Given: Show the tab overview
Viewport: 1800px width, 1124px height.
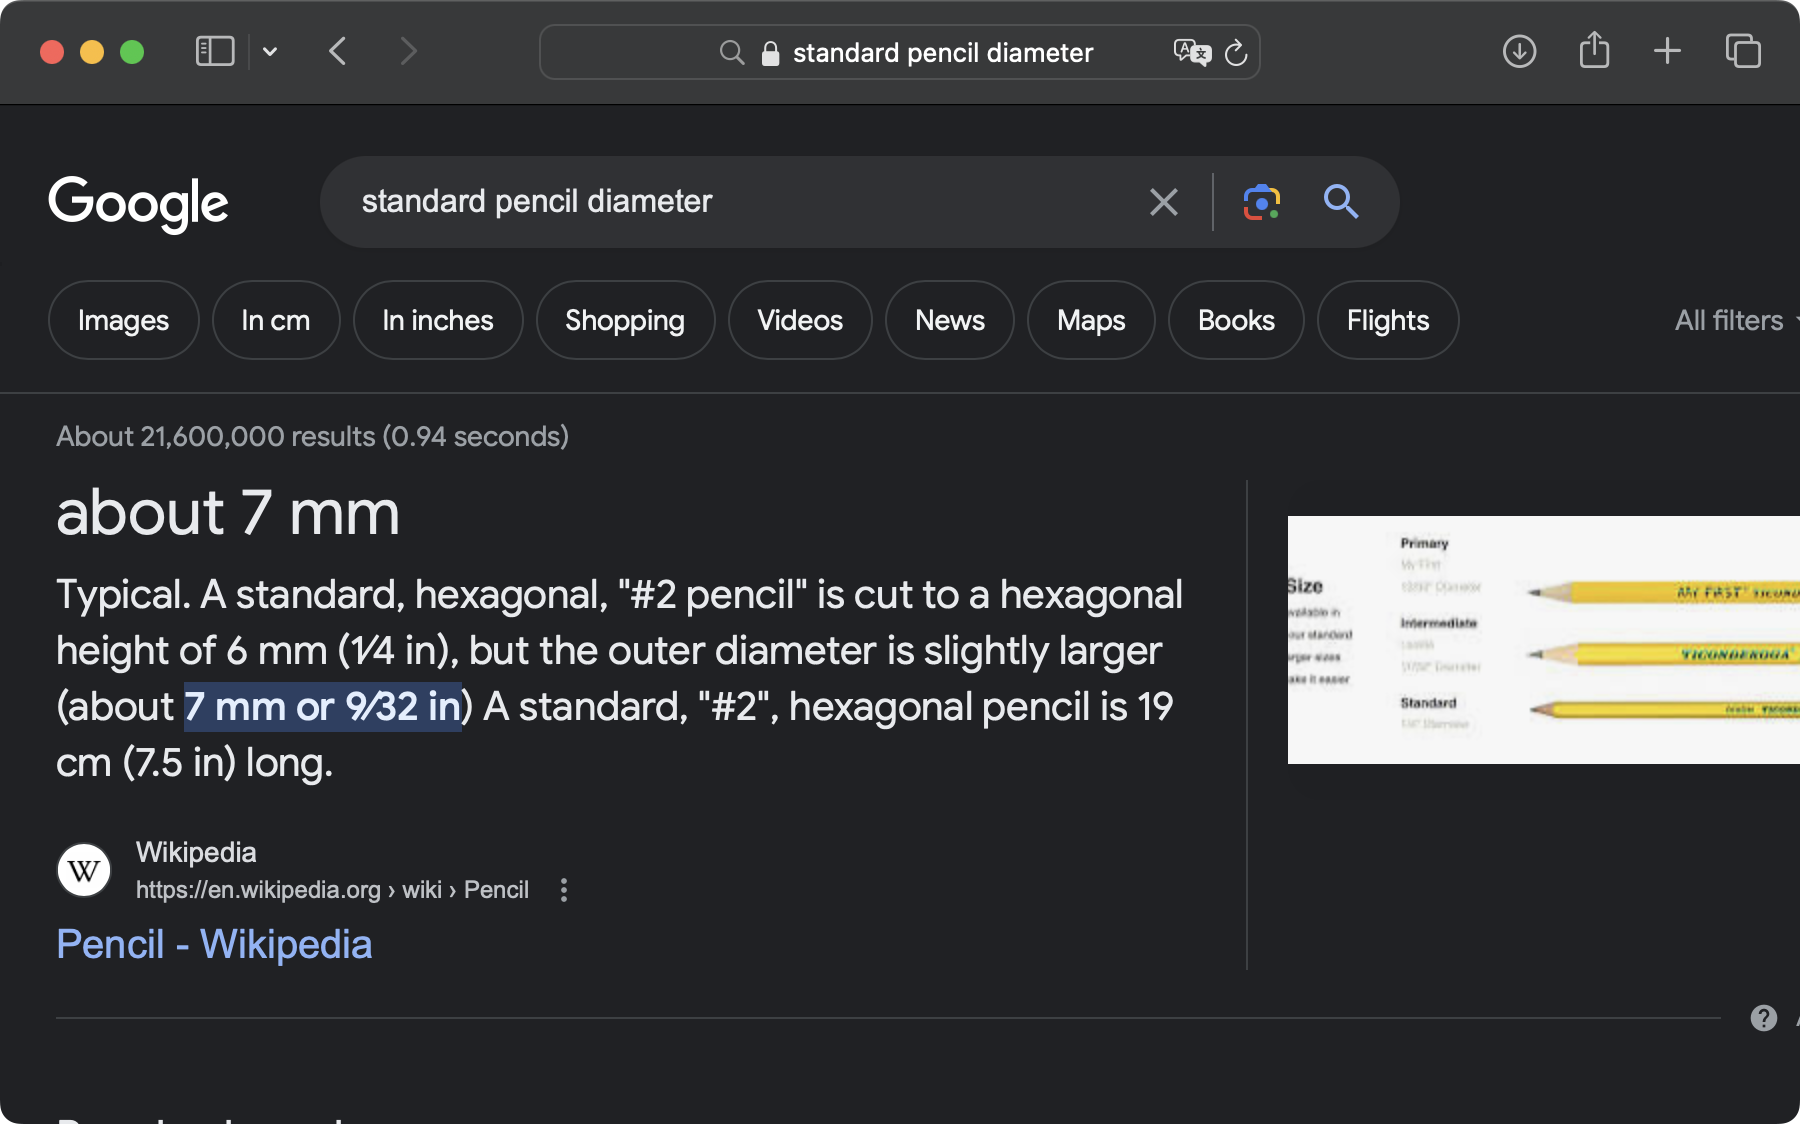Looking at the screenshot, I should click(1743, 51).
